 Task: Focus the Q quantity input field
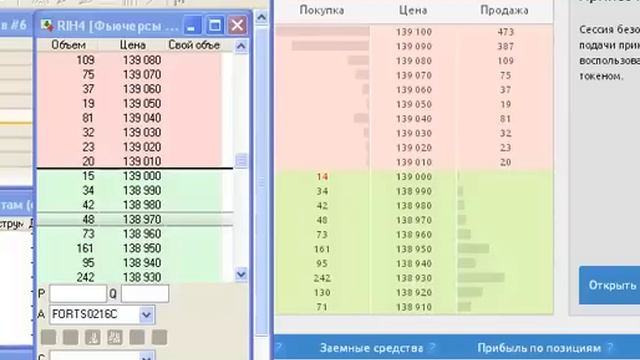145,293
